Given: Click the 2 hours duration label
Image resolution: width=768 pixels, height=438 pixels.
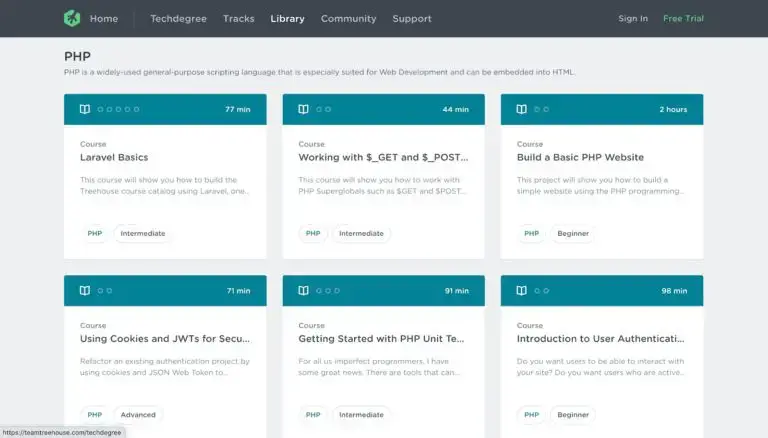Looking at the screenshot, I should point(673,109).
